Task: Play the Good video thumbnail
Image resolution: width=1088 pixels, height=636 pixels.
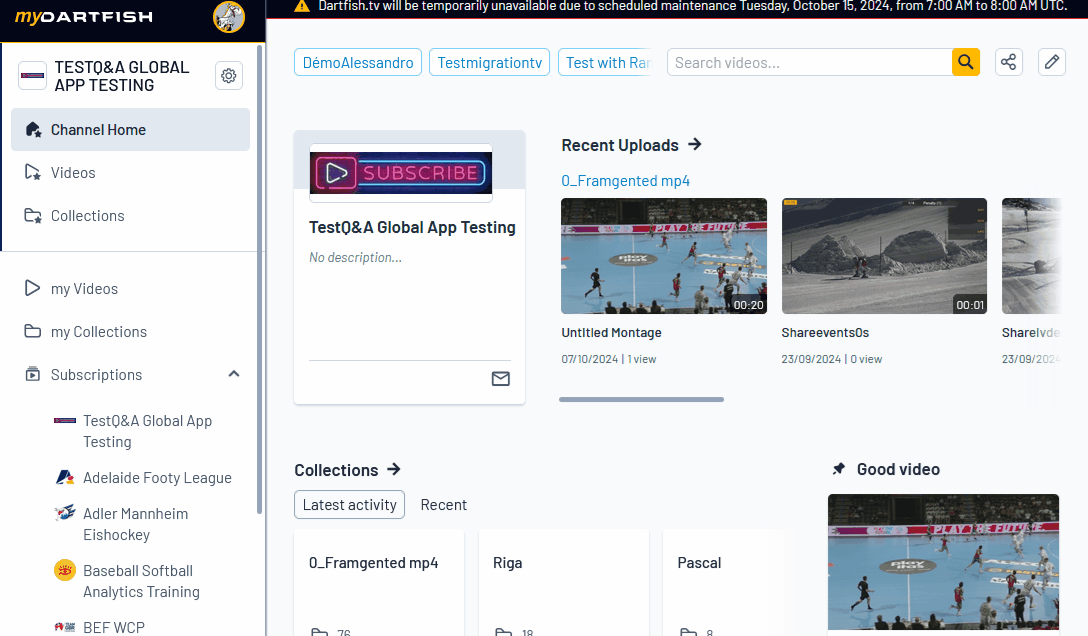Action: [x=944, y=562]
